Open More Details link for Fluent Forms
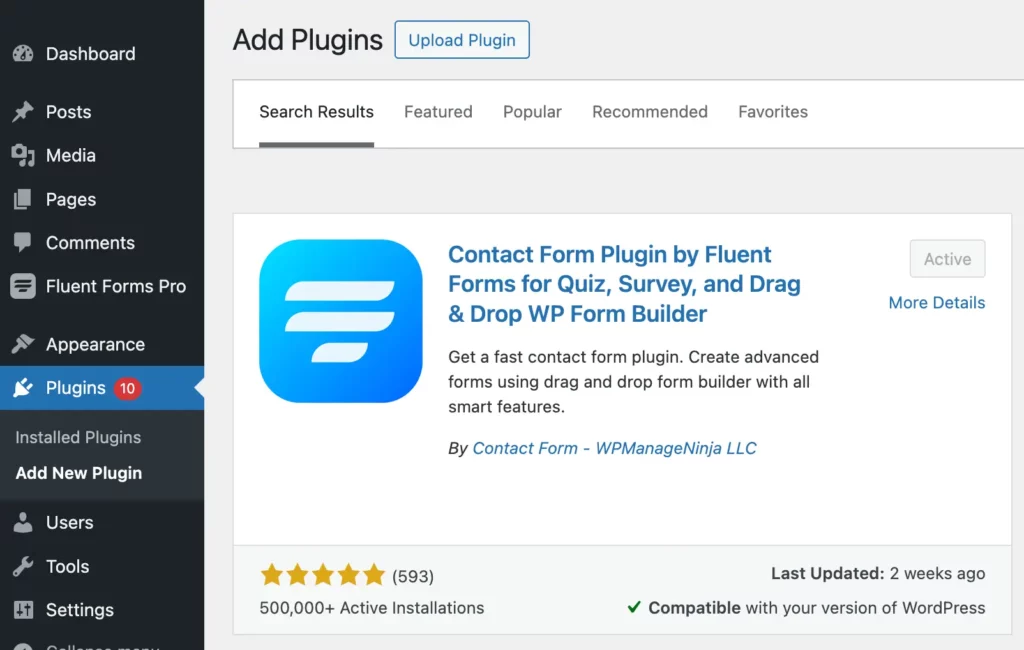This screenshot has height=650, width=1024. click(936, 302)
